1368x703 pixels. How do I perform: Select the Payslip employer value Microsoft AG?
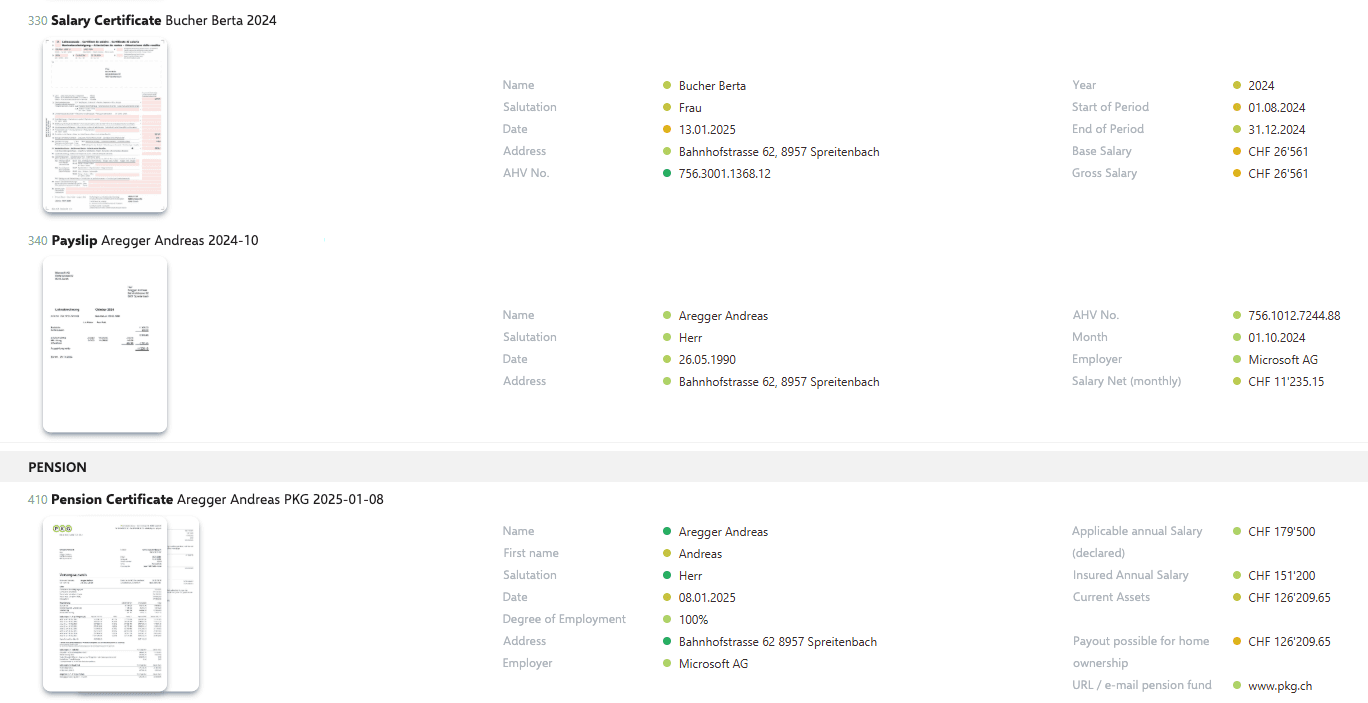pos(1283,359)
